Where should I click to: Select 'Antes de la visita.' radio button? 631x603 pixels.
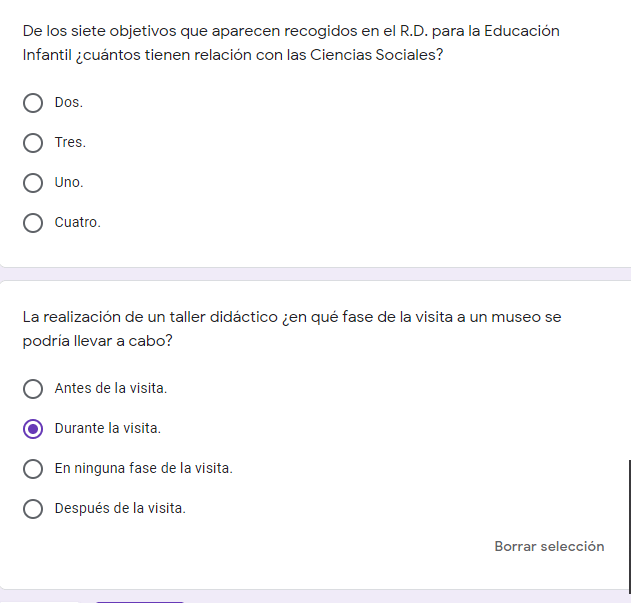click(x=33, y=388)
